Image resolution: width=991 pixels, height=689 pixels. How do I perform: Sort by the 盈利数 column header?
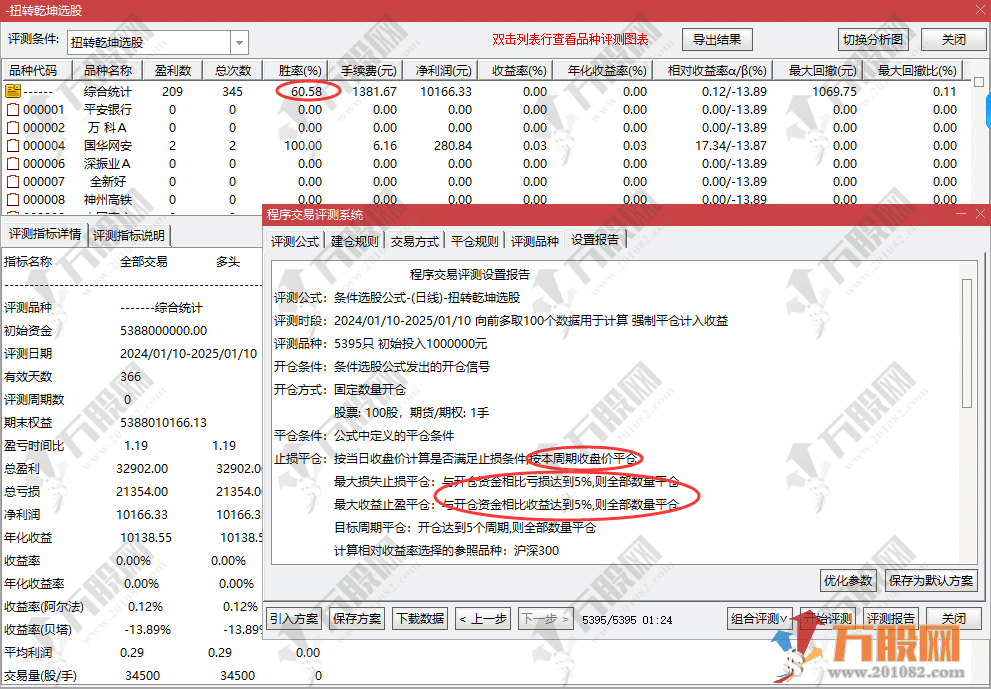pos(173,70)
